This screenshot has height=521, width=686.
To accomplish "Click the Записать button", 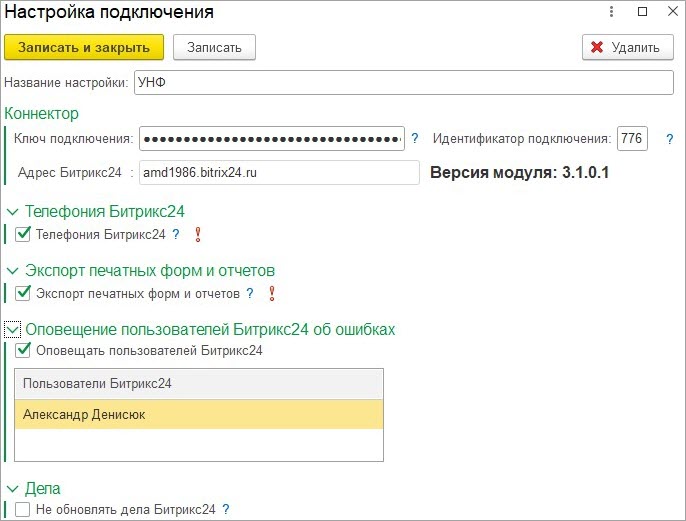I will [214, 47].
